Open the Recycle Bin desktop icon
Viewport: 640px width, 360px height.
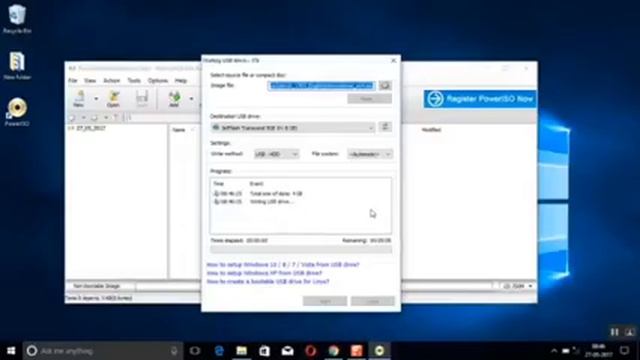point(17,19)
